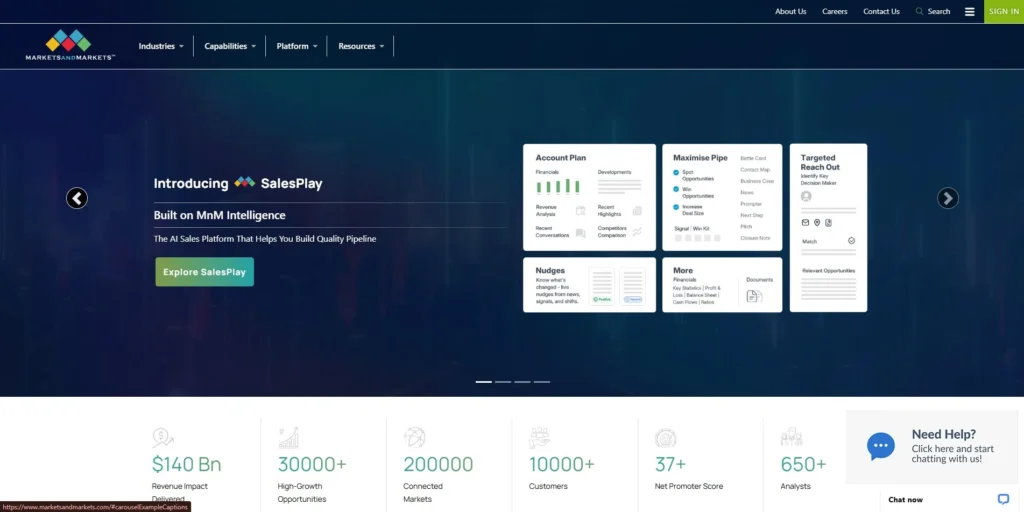Click the Recent Highlights icon in Account Plan
This screenshot has width=1024, height=512.
coord(637,210)
